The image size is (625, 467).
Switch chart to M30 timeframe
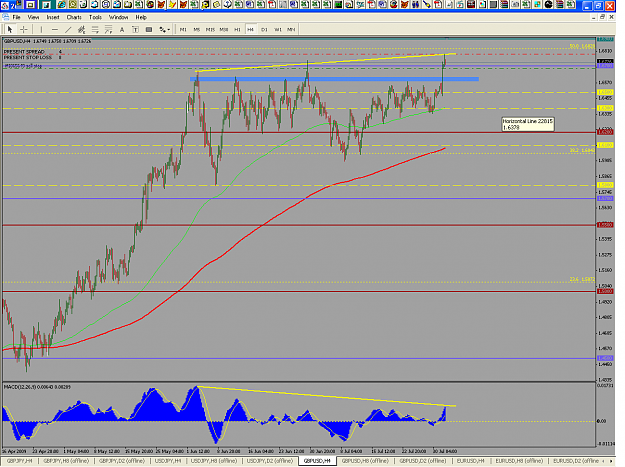(224, 29)
